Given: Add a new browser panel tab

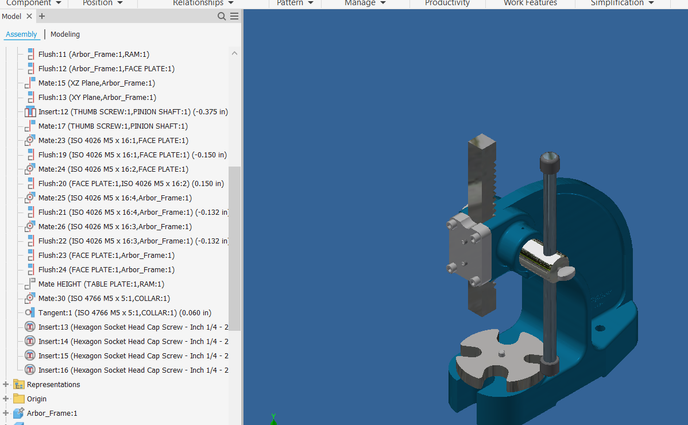Looking at the screenshot, I should [42, 16].
